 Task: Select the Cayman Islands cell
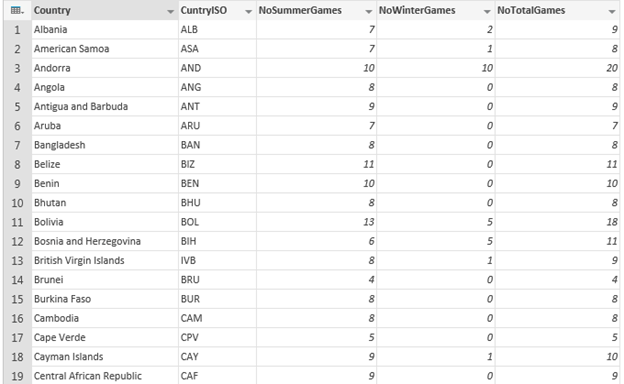[x=105, y=357]
